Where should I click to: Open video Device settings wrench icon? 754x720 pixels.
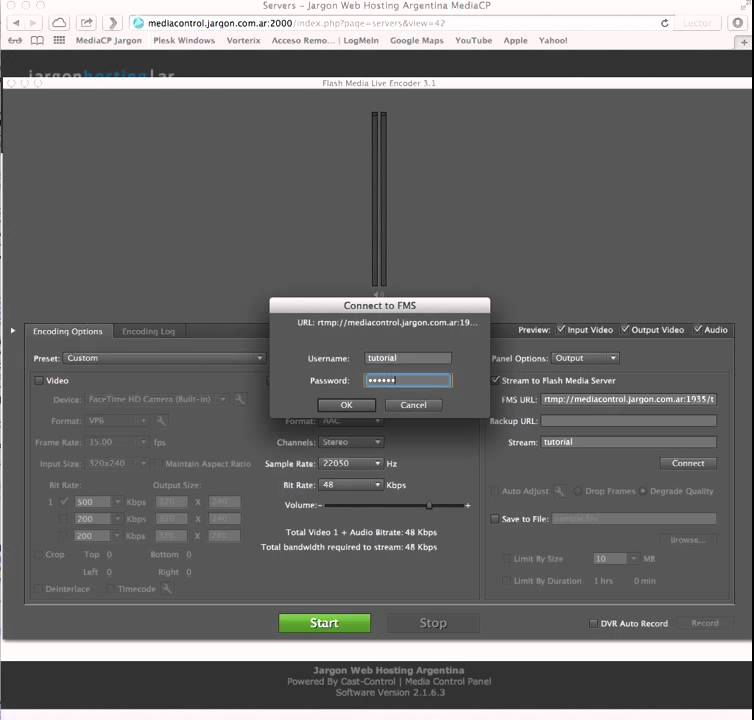(239, 399)
